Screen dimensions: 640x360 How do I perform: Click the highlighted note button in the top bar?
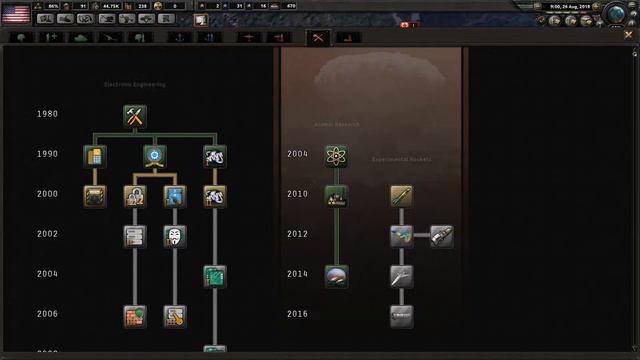(201, 20)
